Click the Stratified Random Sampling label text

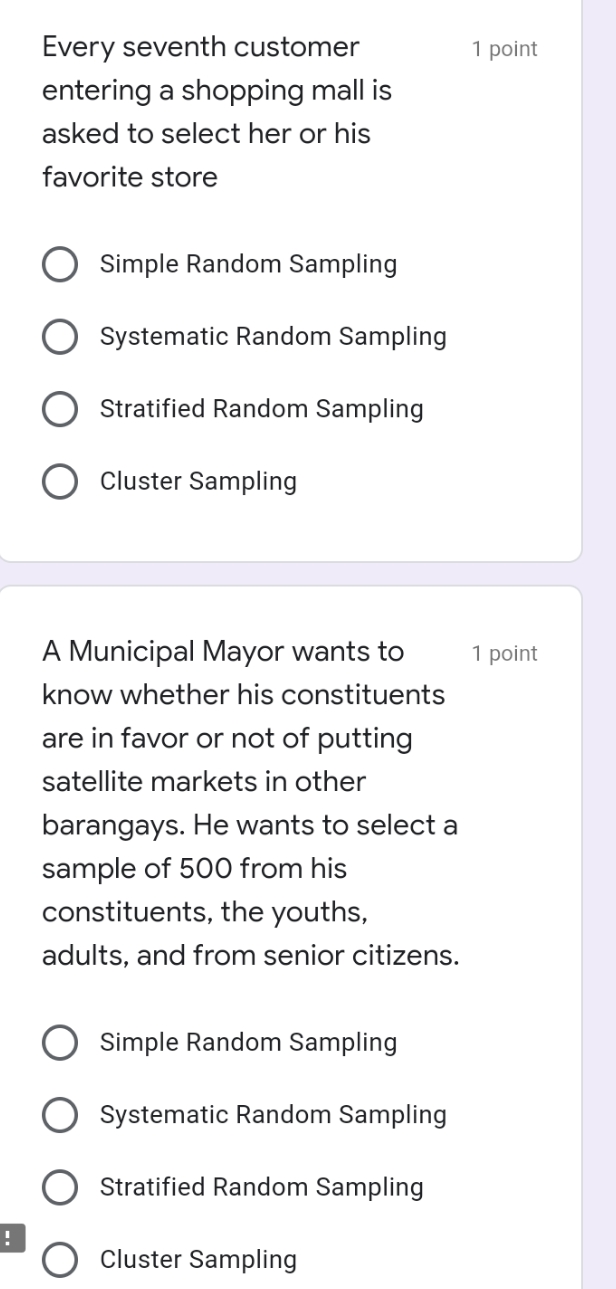(x=262, y=408)
